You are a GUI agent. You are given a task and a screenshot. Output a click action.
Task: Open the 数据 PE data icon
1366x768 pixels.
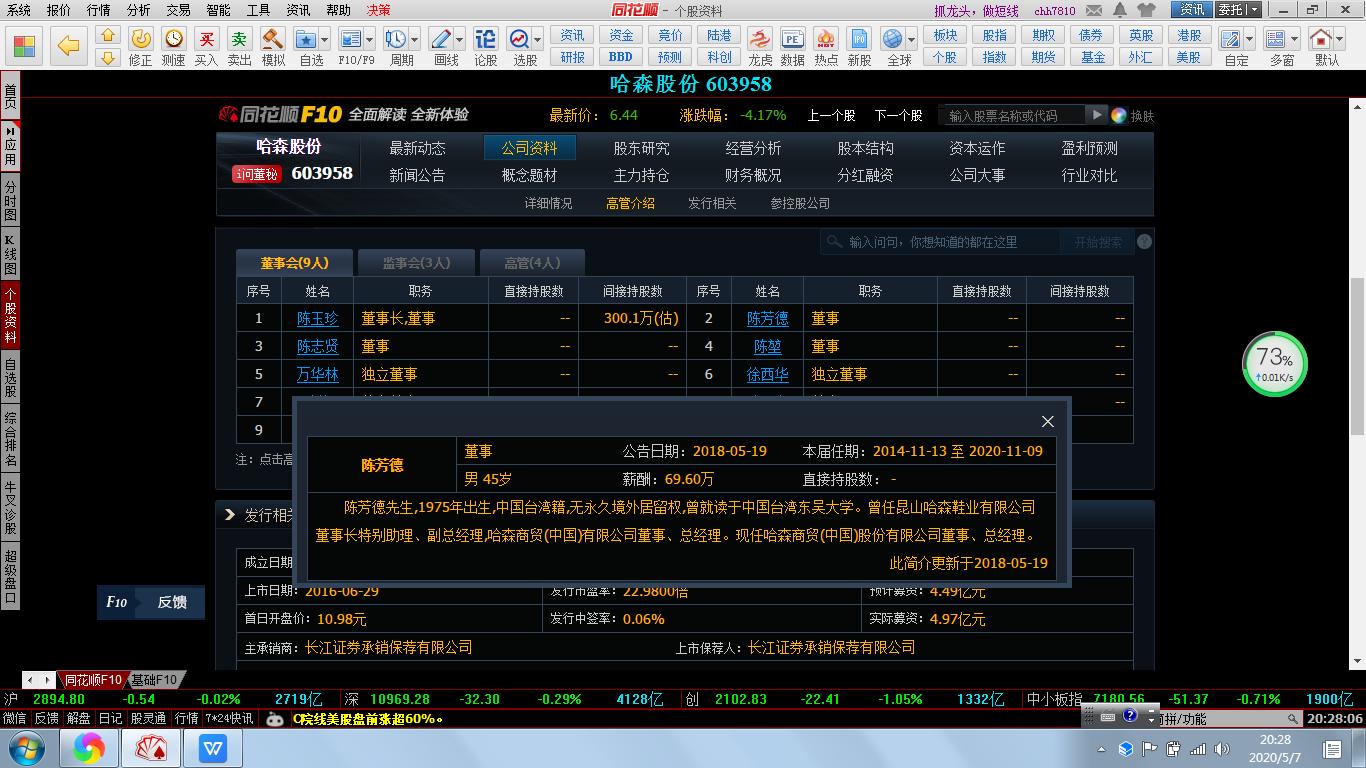(x=793, y=46)
